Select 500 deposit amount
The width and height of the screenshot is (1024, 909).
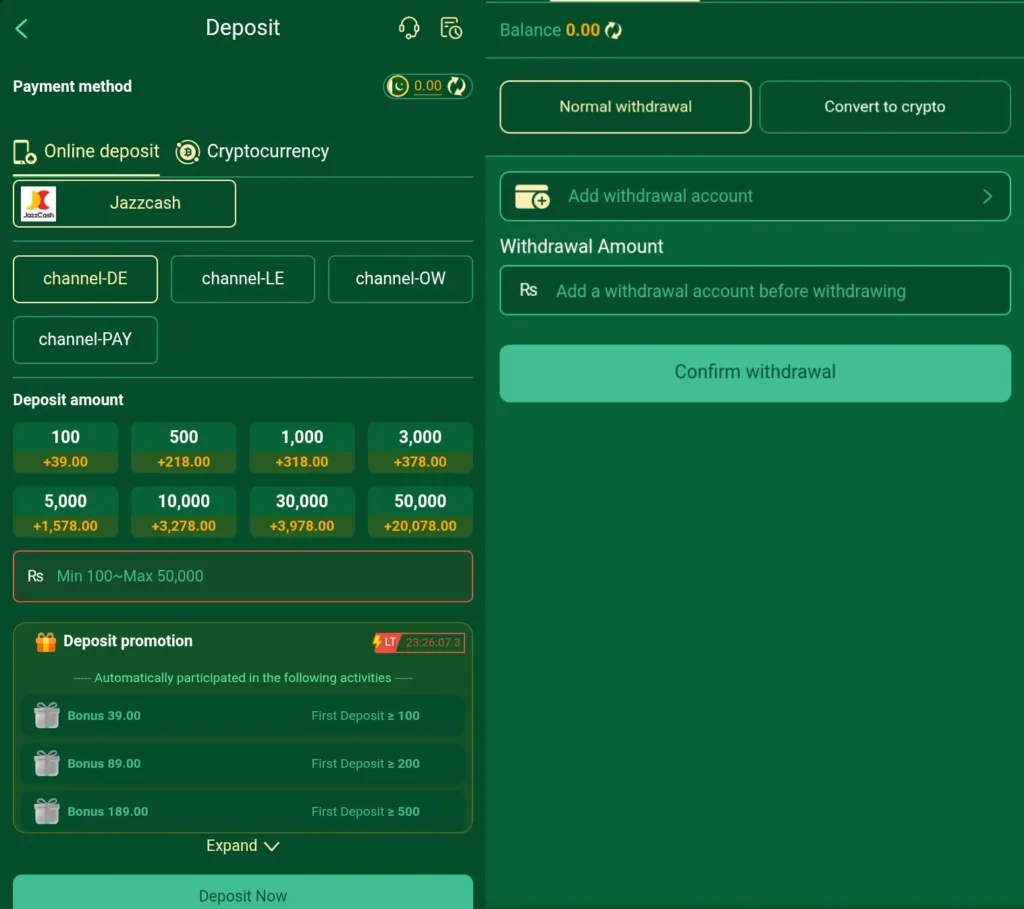pyautogui.click(x=184, y=448)
